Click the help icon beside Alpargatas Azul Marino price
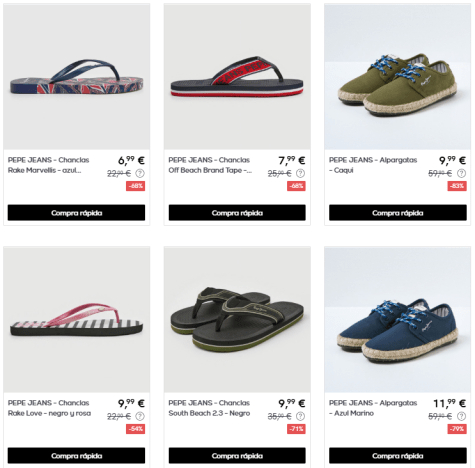The height and width of the screenshot is (468, 475). 461,416
